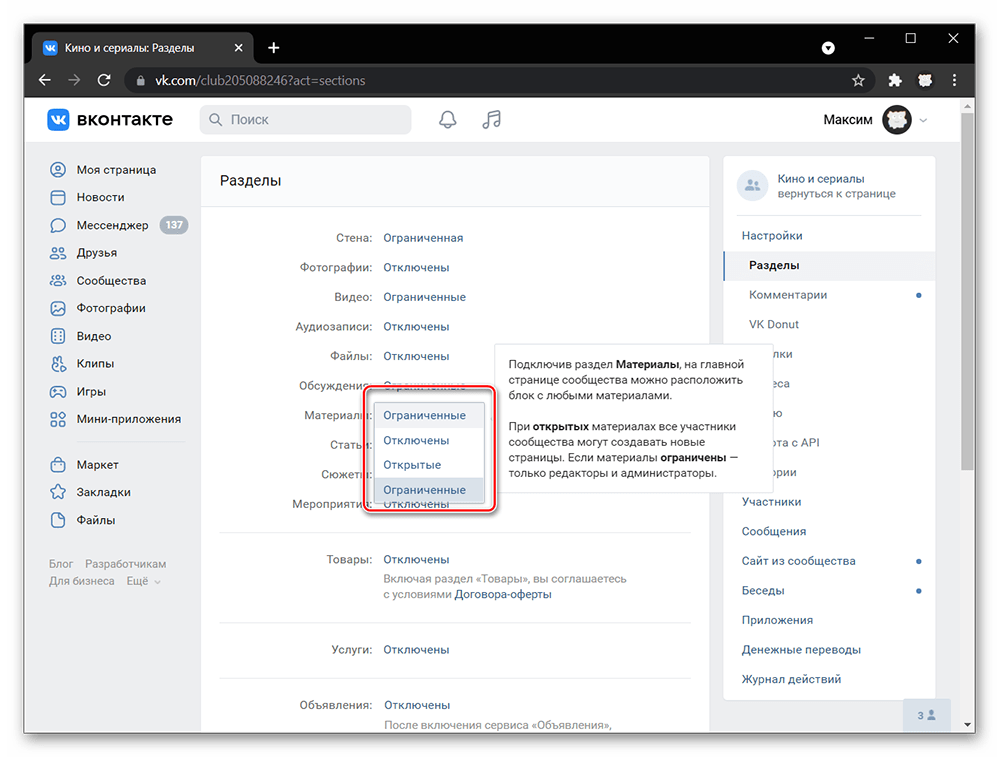Open Разработчикам footer link
Screen dimensions: 999x757
tap(126, 564)
